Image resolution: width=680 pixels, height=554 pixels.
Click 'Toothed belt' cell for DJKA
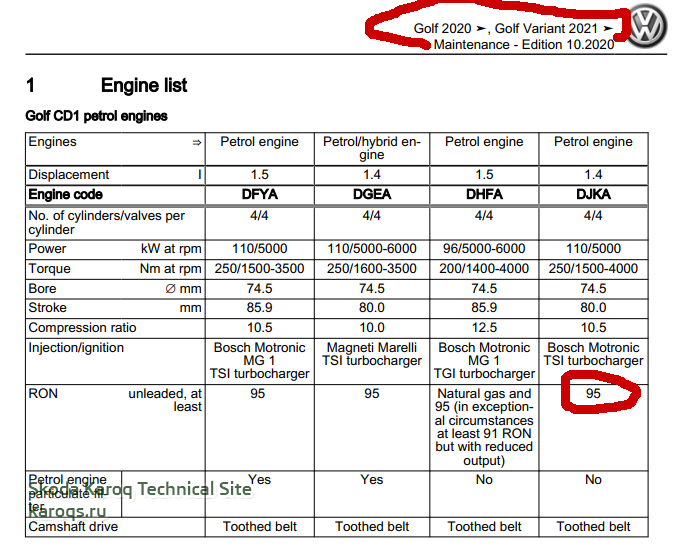click(593, 527)
